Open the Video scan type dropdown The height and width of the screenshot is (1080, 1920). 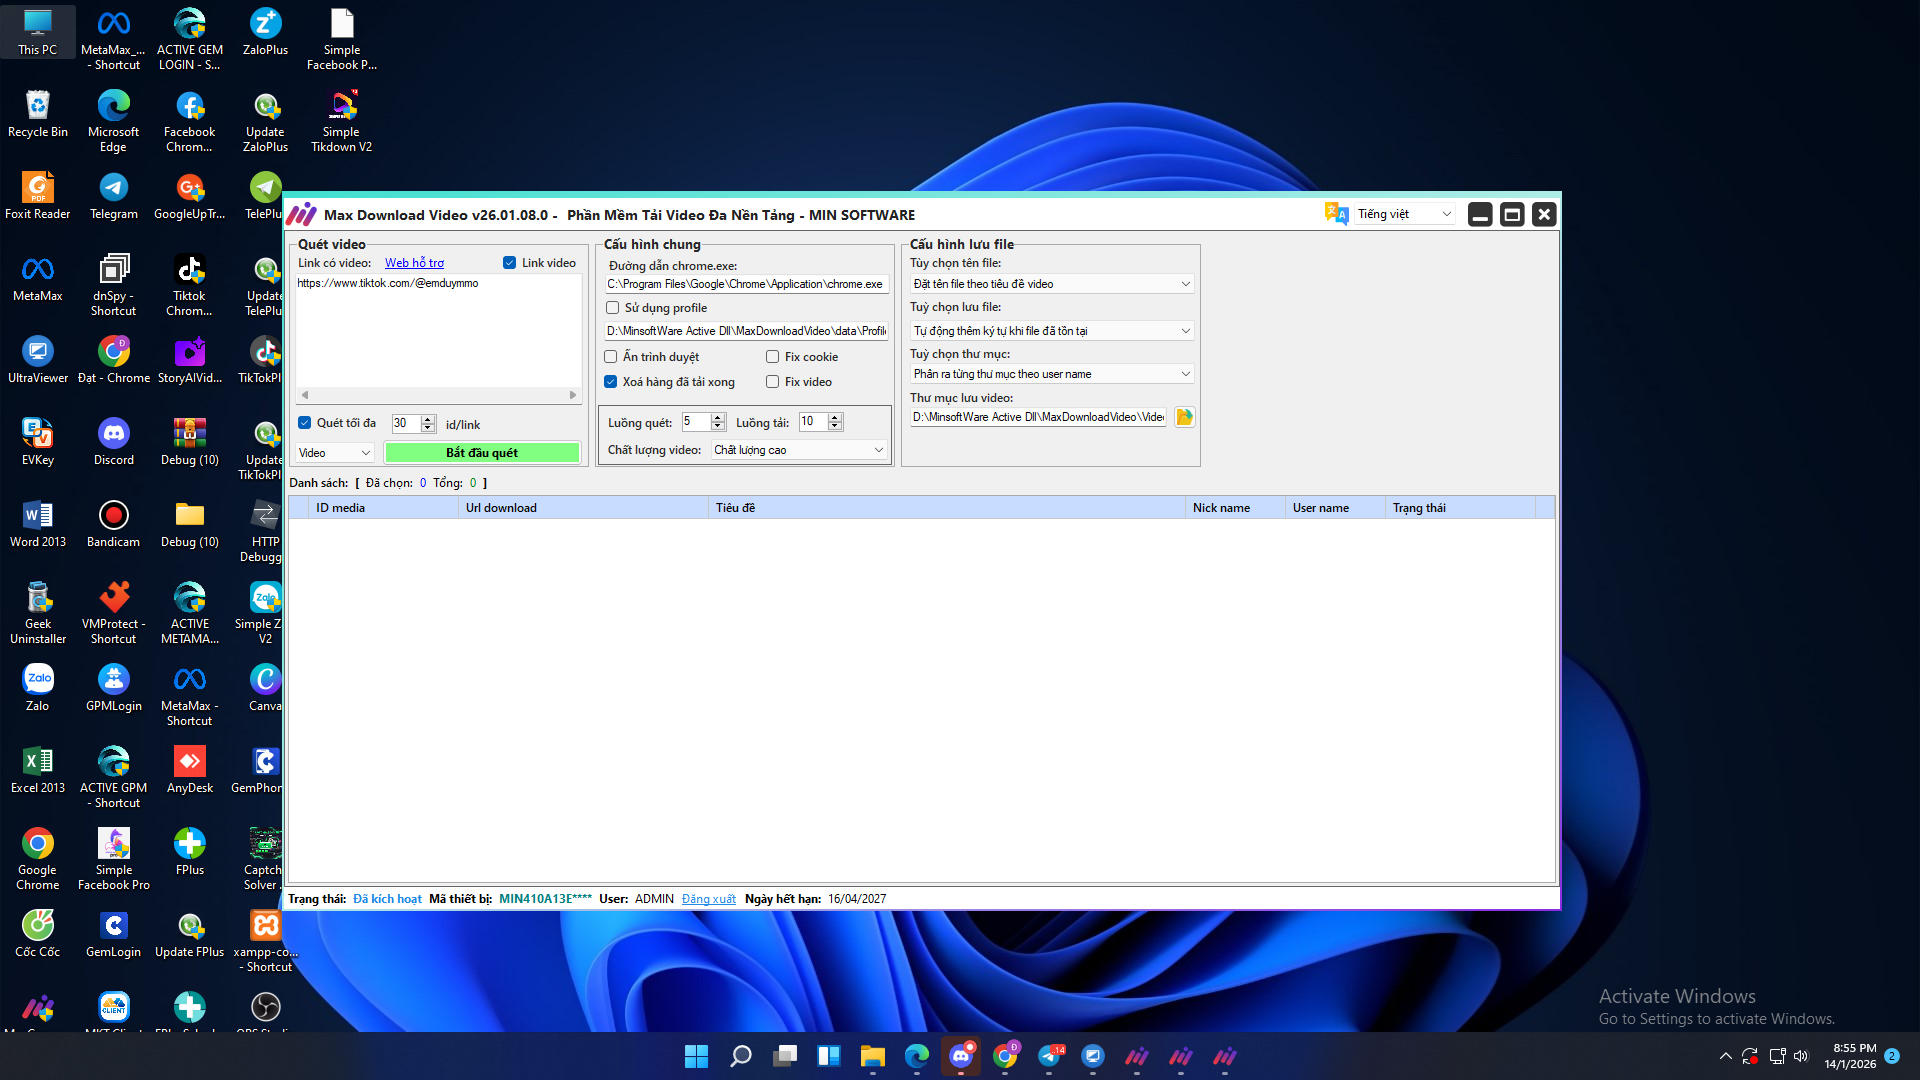[335, 453]
